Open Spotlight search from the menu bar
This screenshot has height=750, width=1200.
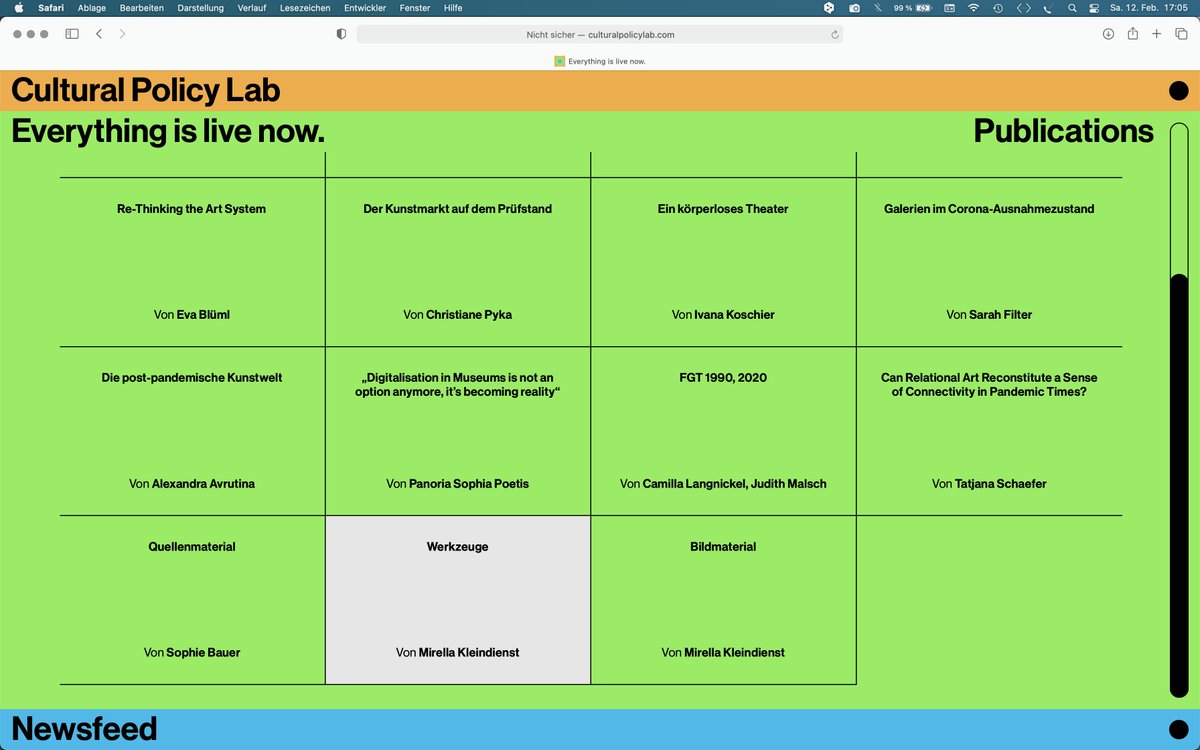pyautogui.click(x=1071, y=8)
